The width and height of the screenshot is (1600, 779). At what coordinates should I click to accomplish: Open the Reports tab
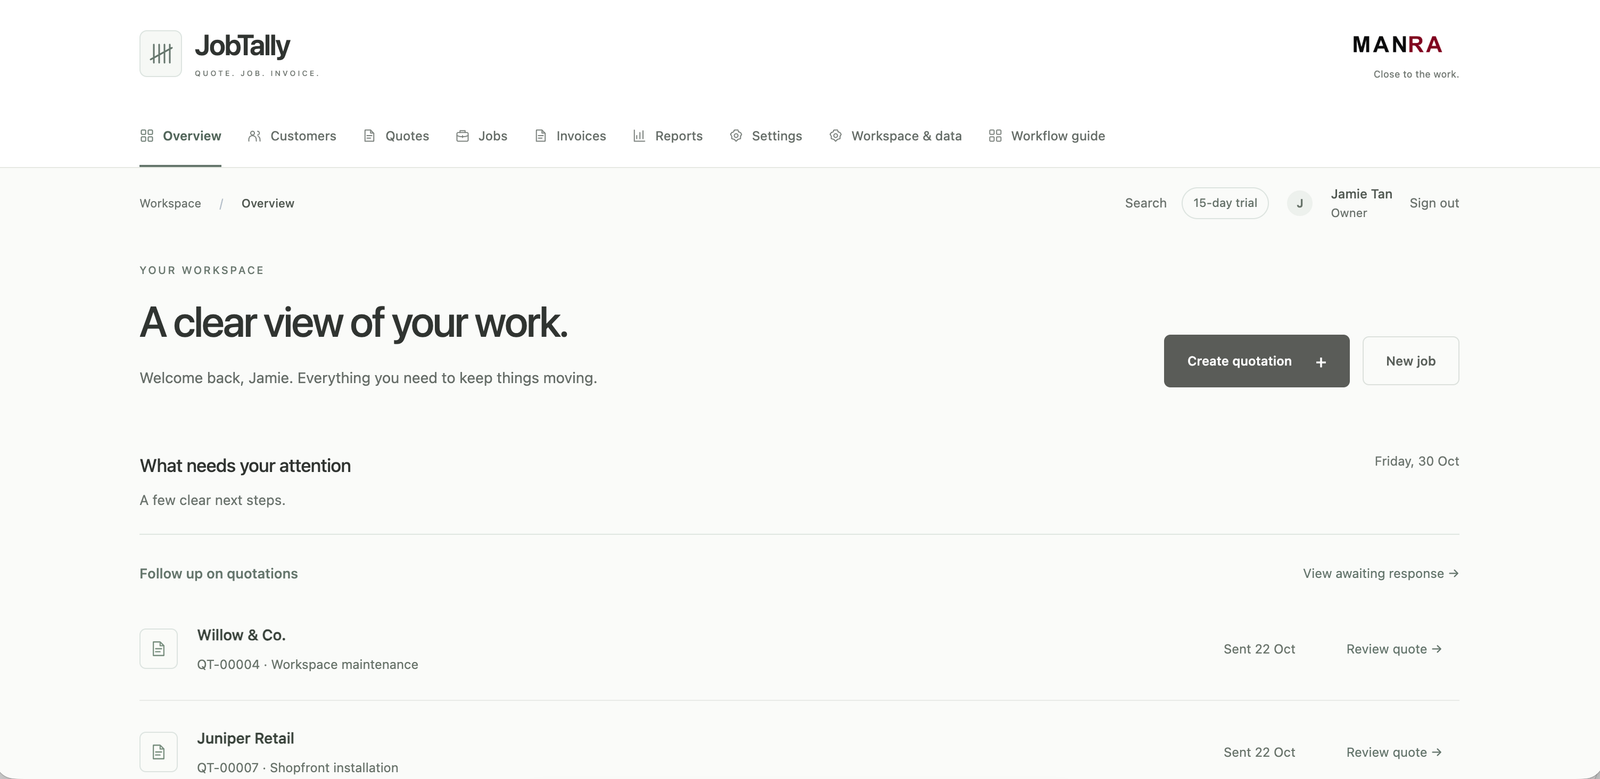click(x=668, y=136)
